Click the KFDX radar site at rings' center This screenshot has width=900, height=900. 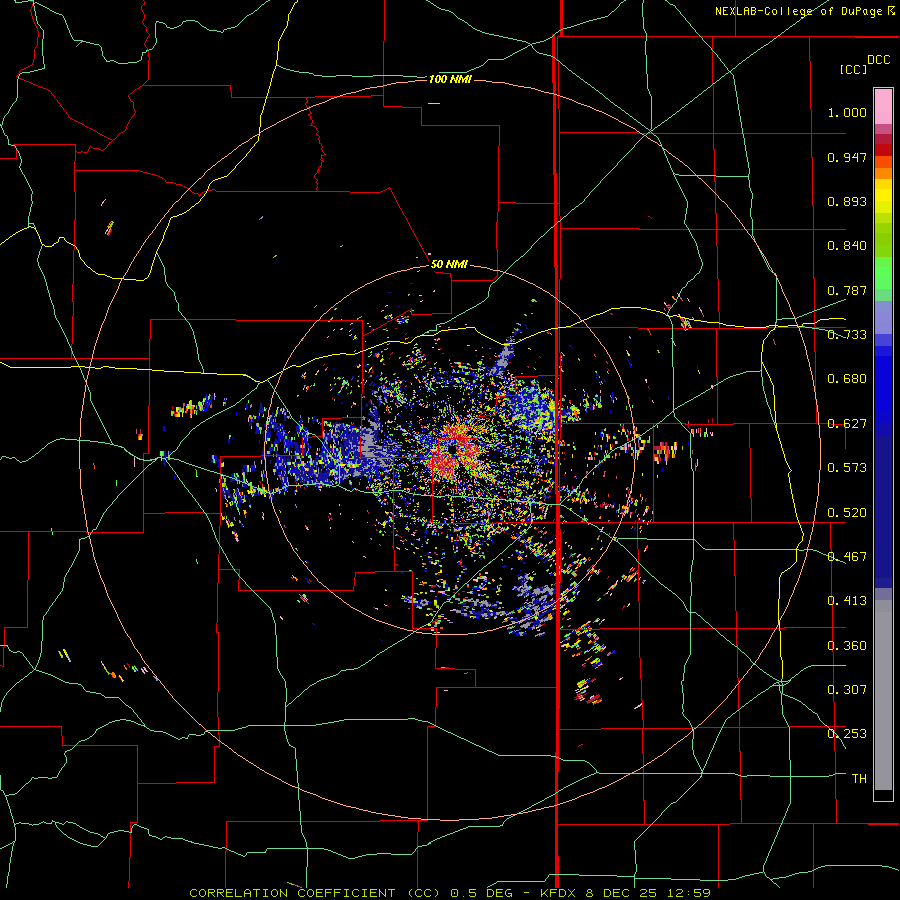(452, 449)
